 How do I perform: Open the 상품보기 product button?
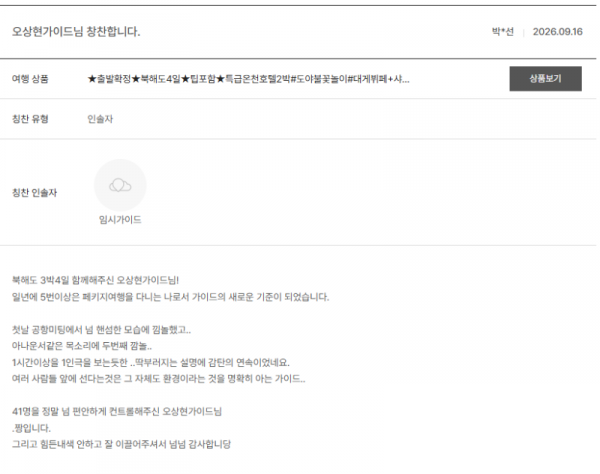545,79
